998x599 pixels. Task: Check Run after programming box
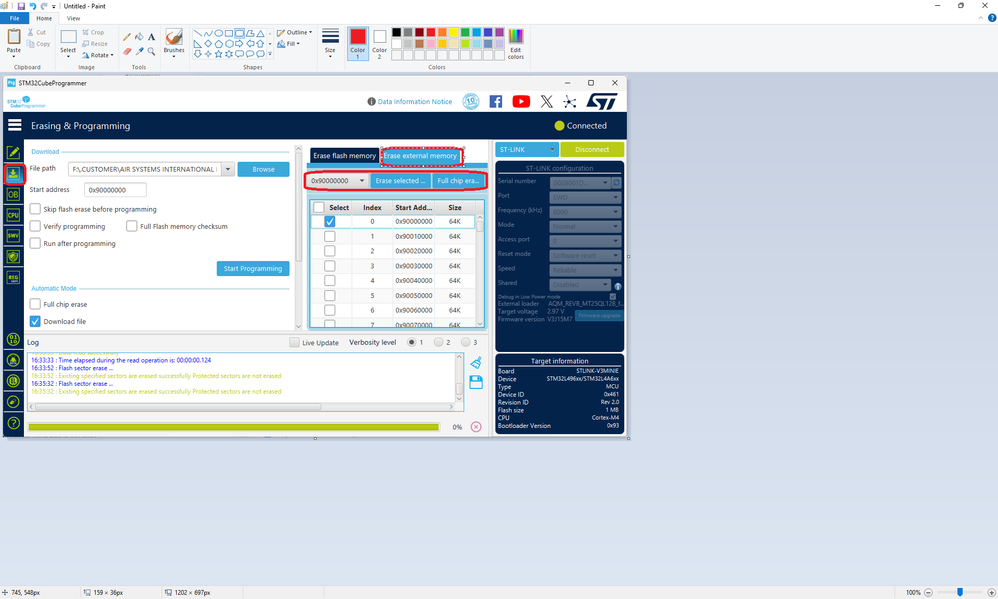point(36,243)
